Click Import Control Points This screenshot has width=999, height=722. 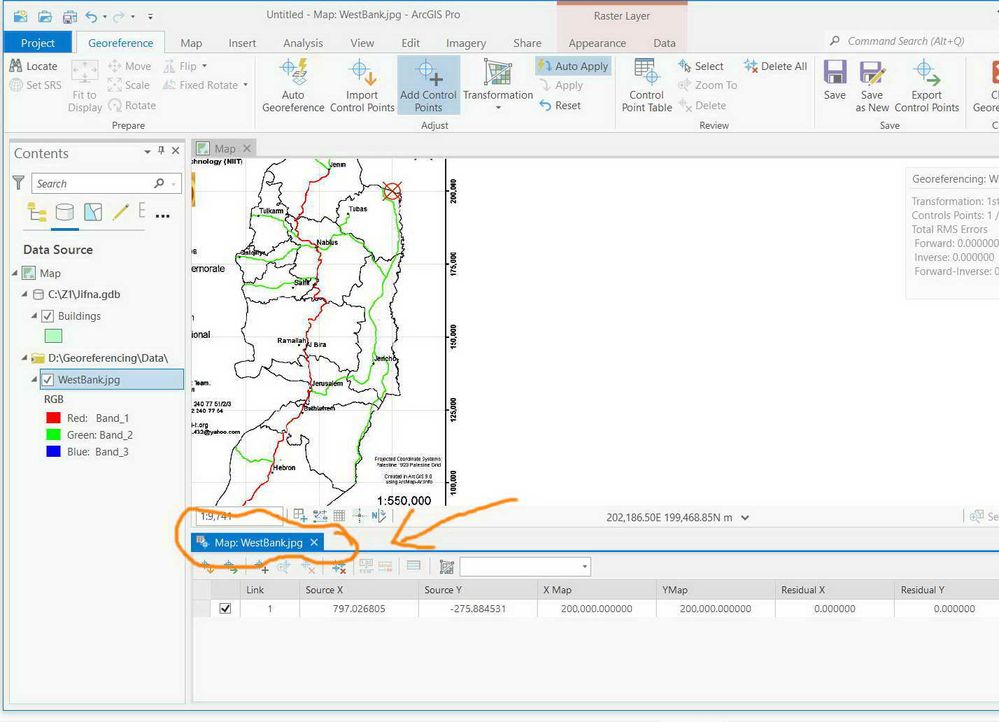point(362,86)
